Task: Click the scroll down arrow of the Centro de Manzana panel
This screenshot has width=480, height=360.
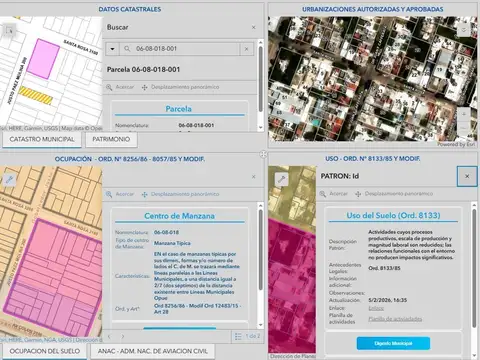Action: pyautogui.click(x=261, y=325)
